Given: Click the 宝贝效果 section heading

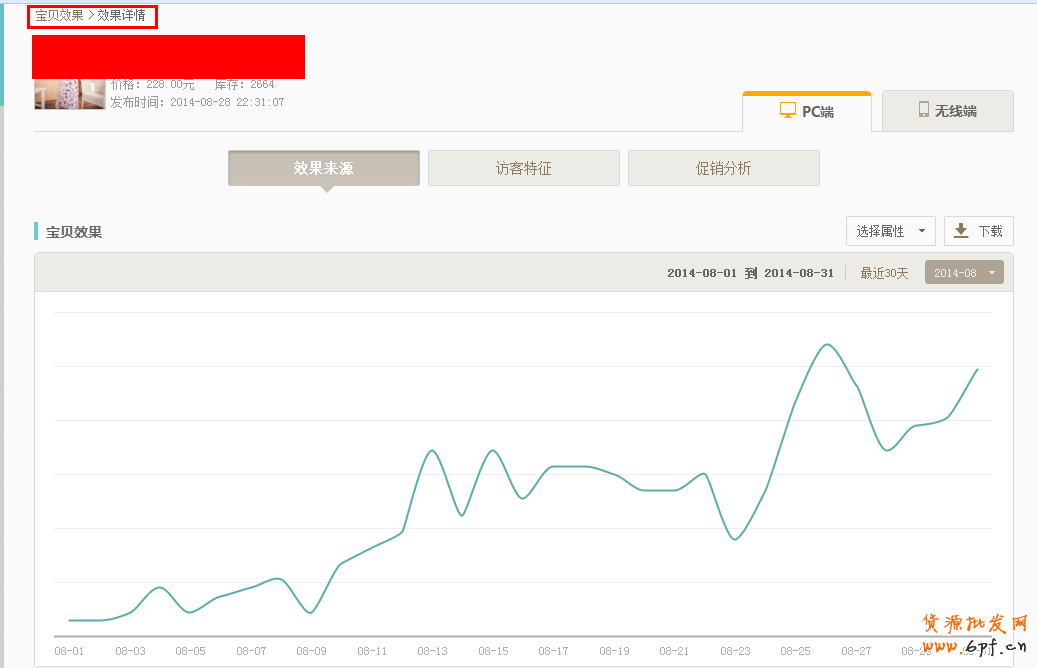Looking at the screenshot, I should [x=74, y=232].
